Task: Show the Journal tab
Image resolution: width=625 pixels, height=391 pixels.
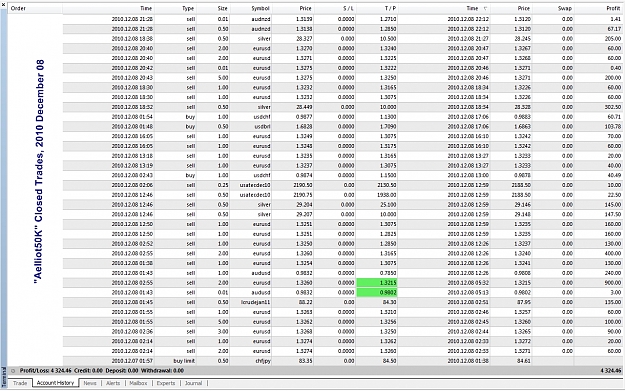Action: tap(193, 383)
